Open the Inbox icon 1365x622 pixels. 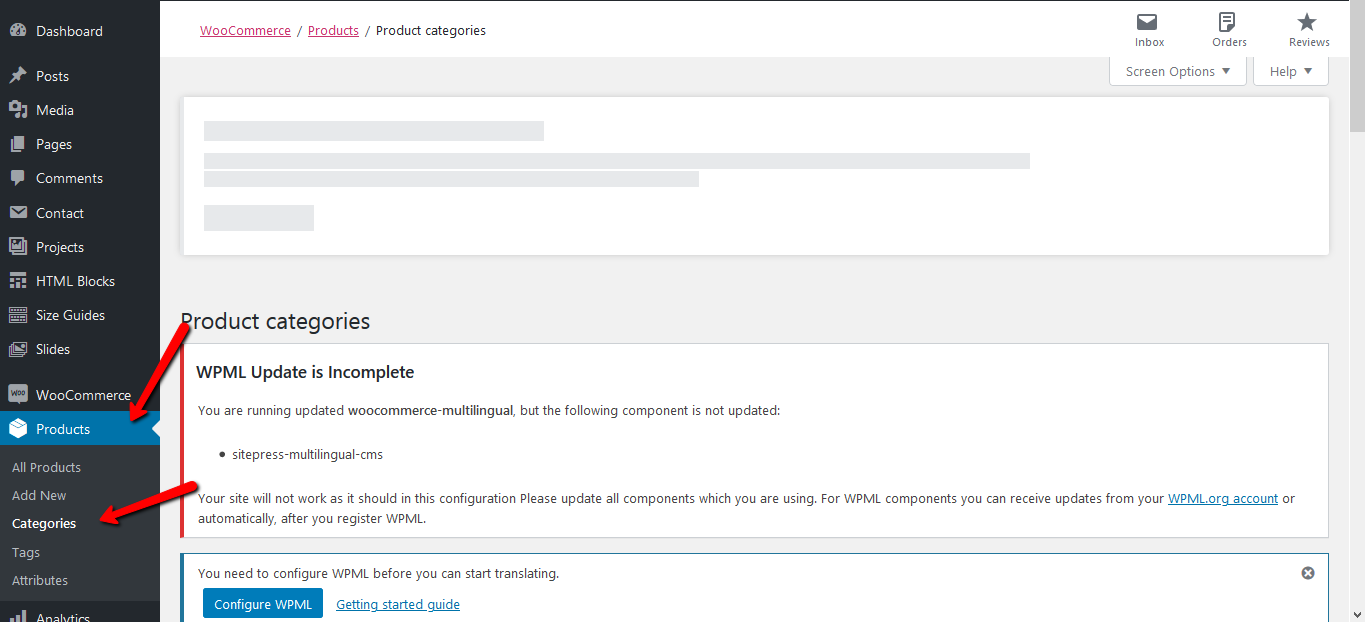1149,22
